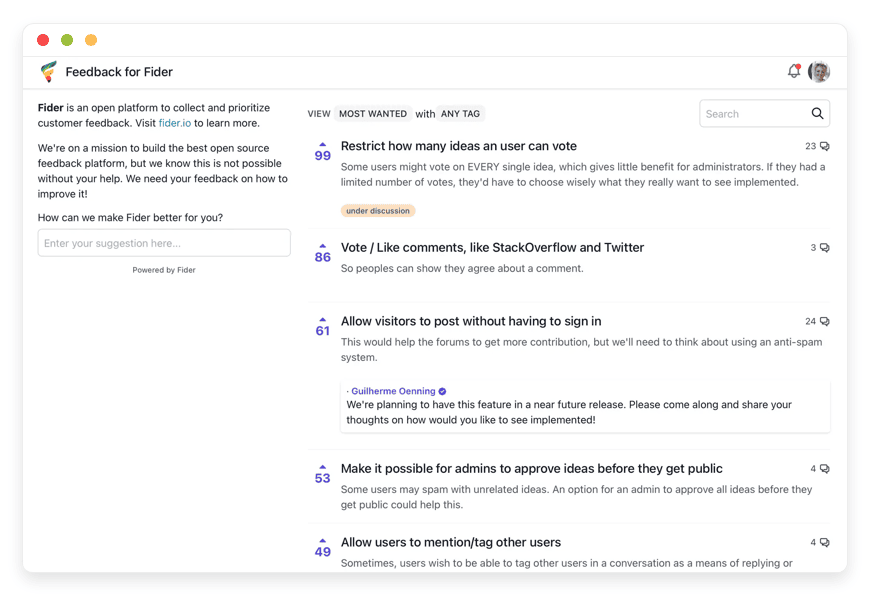Open the notifications bell icon
The image size is (870, 595).
pos(794,71)
